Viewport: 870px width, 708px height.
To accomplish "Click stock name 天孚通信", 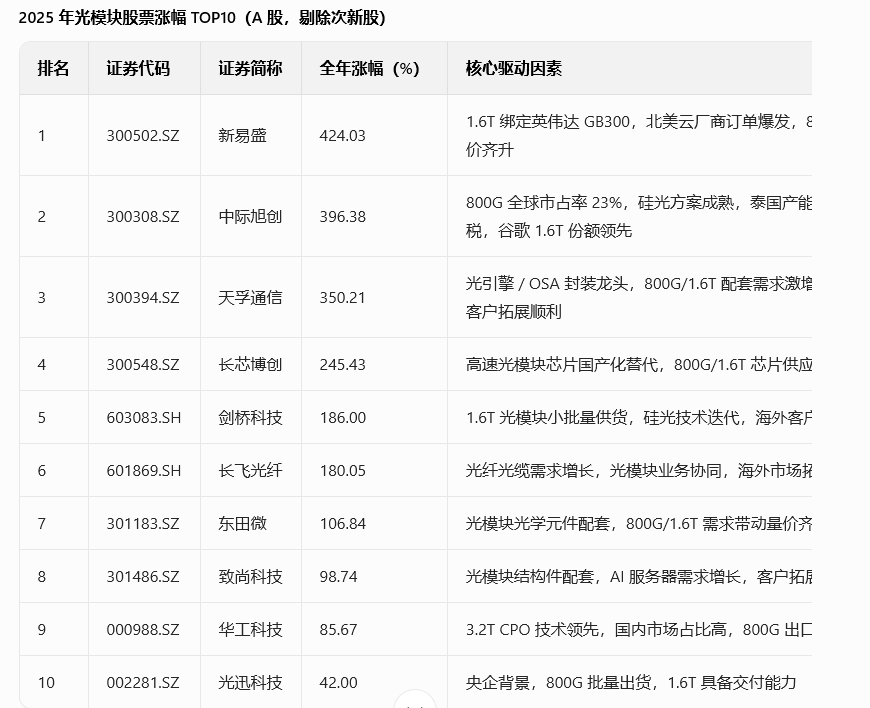I will [x=250, y=297].
